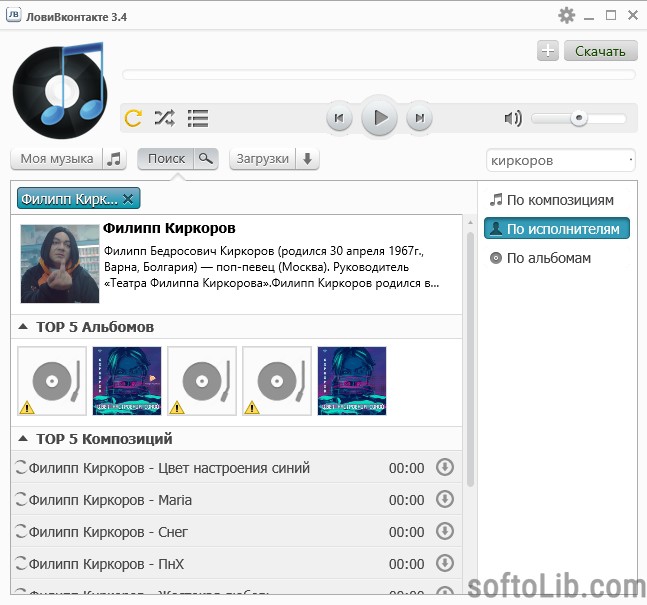Download the Maria track
Viewport: 647px width, 605px height.
pos(445,499)
